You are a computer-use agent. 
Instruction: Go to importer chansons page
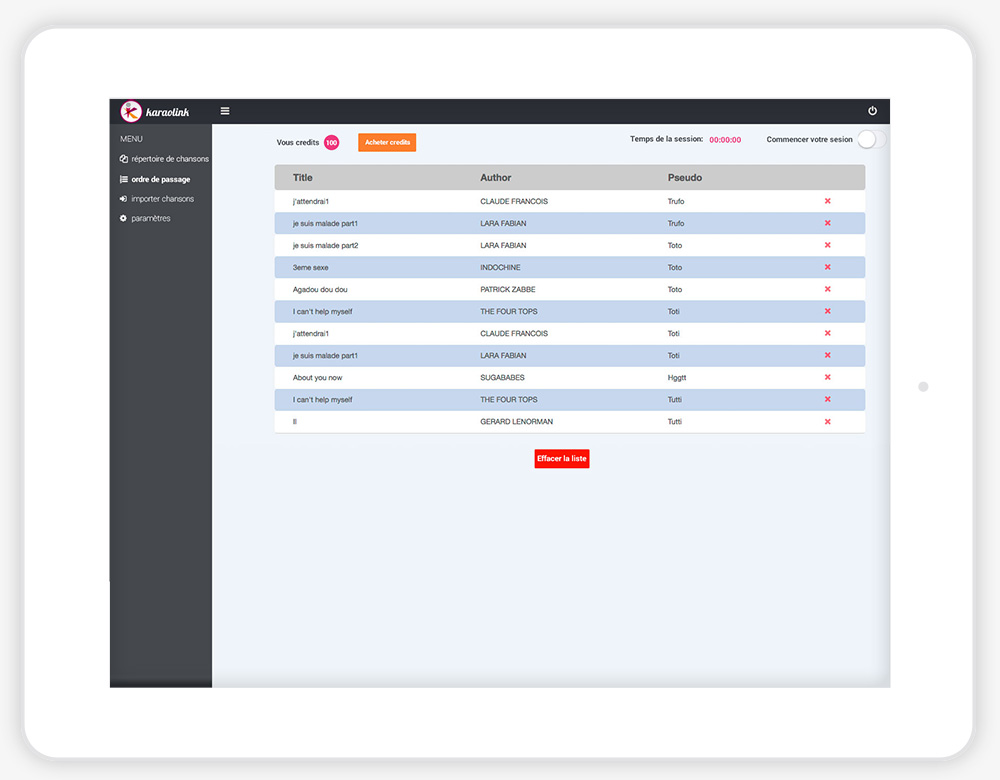[x=162, y=199]
